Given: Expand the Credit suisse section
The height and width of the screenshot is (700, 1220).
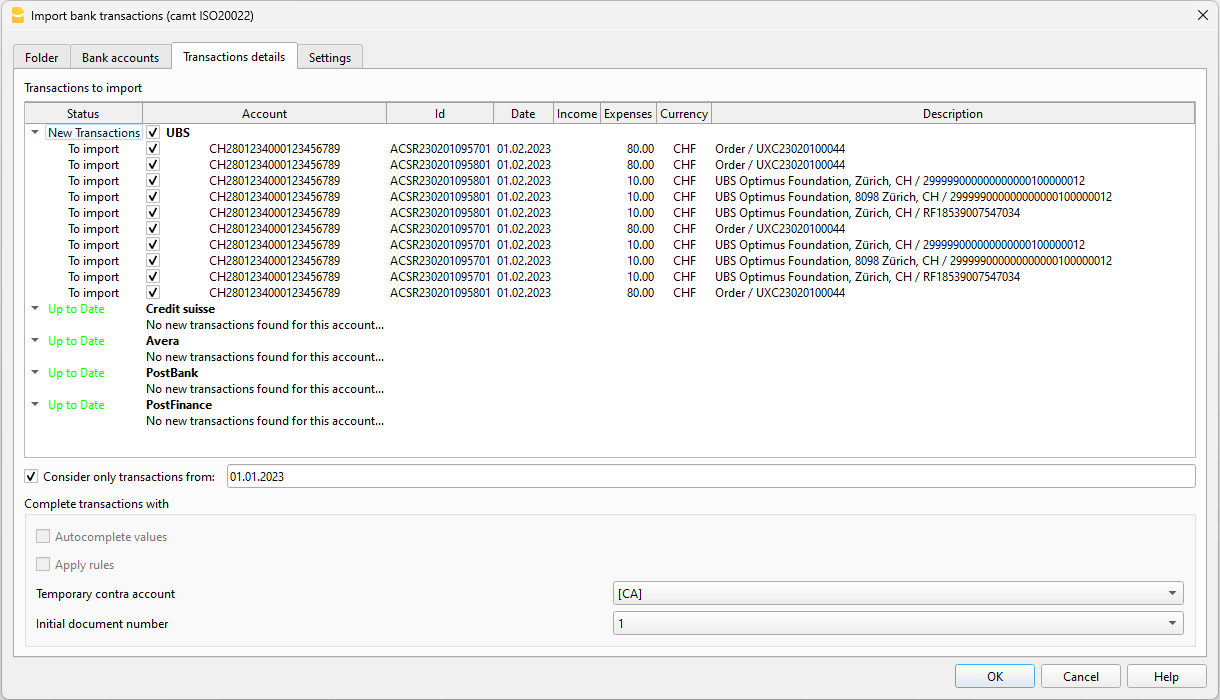Looking at the screenshot, I should click(35, 309).
